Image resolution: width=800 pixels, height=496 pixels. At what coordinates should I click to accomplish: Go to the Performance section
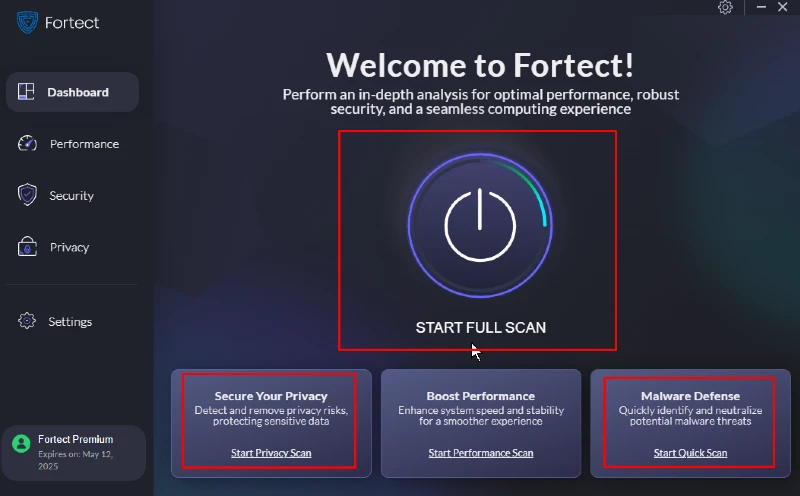pyautogui.click(x=72, y=144)
